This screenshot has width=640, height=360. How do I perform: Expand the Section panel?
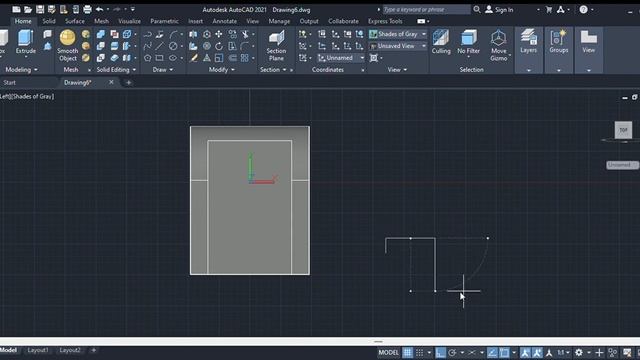tap(273, 70)
